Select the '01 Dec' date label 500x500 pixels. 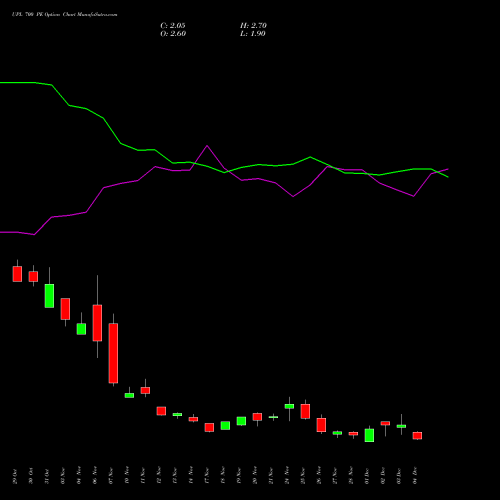point(367,476)
